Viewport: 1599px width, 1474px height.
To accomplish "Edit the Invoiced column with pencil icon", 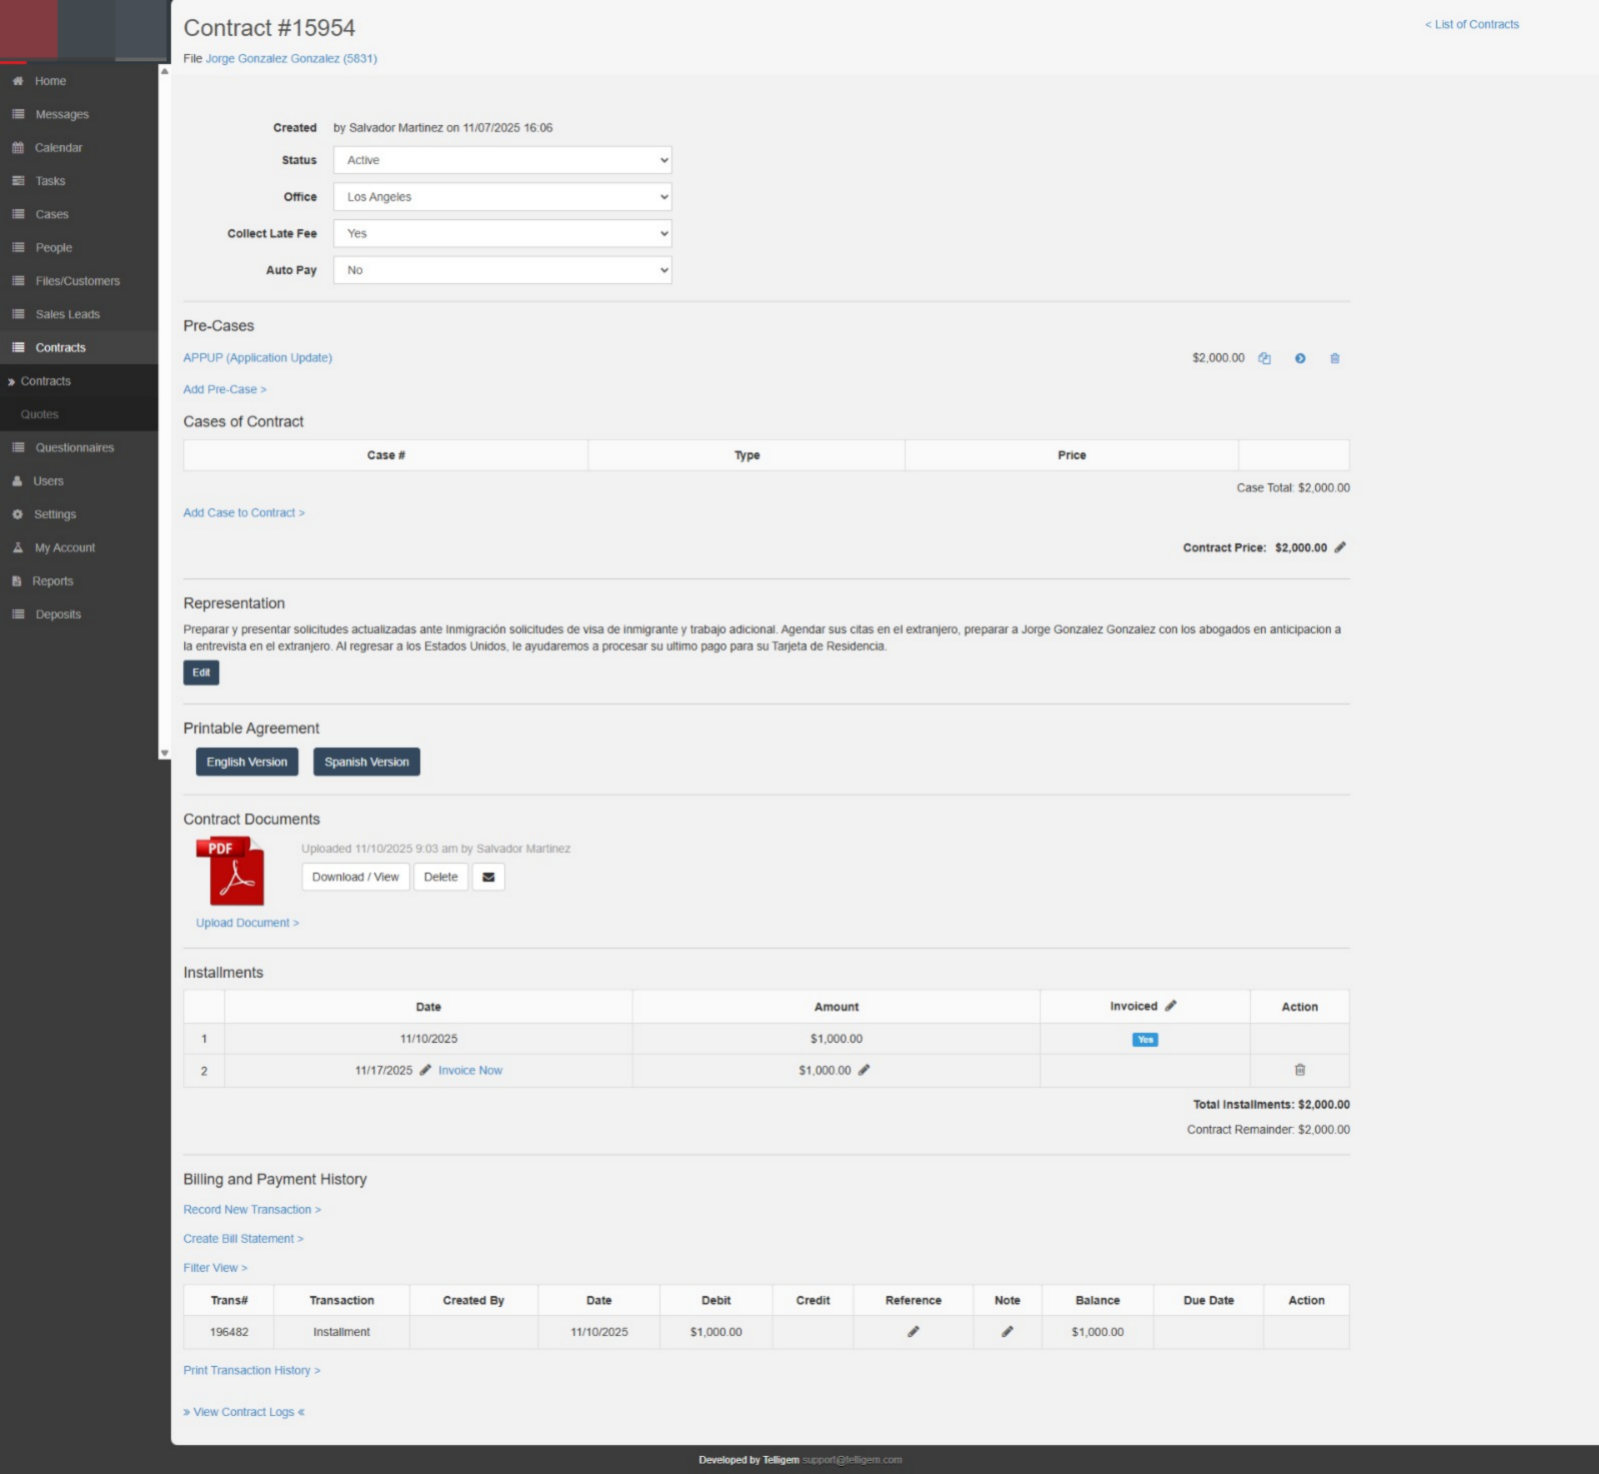I will pyautogui.click(x=1170, y=1006).
